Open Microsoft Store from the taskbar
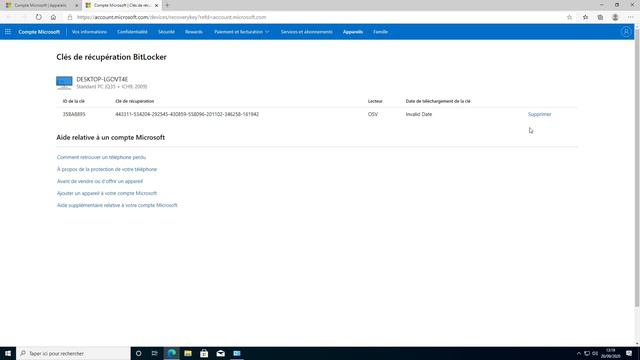The width and height of the screenshot is (640, 360). pyautogui.click(x=204, y=353)
